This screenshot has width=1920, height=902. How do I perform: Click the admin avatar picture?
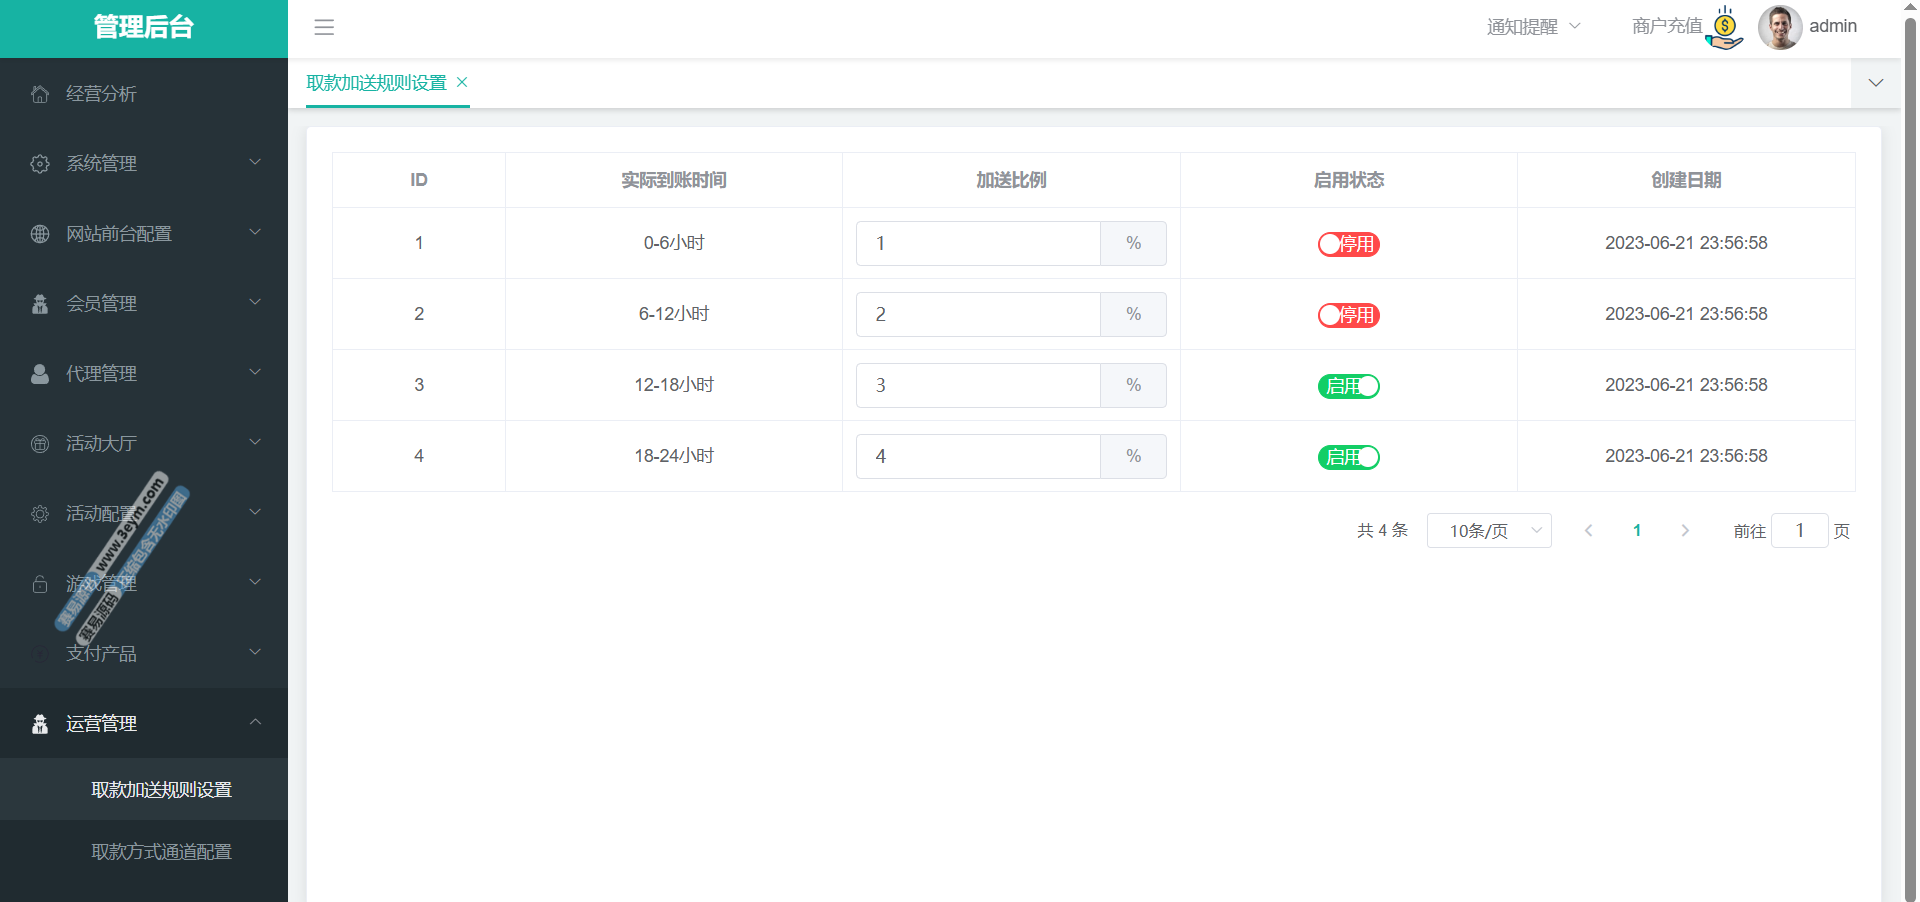[x=1779, y=27]
